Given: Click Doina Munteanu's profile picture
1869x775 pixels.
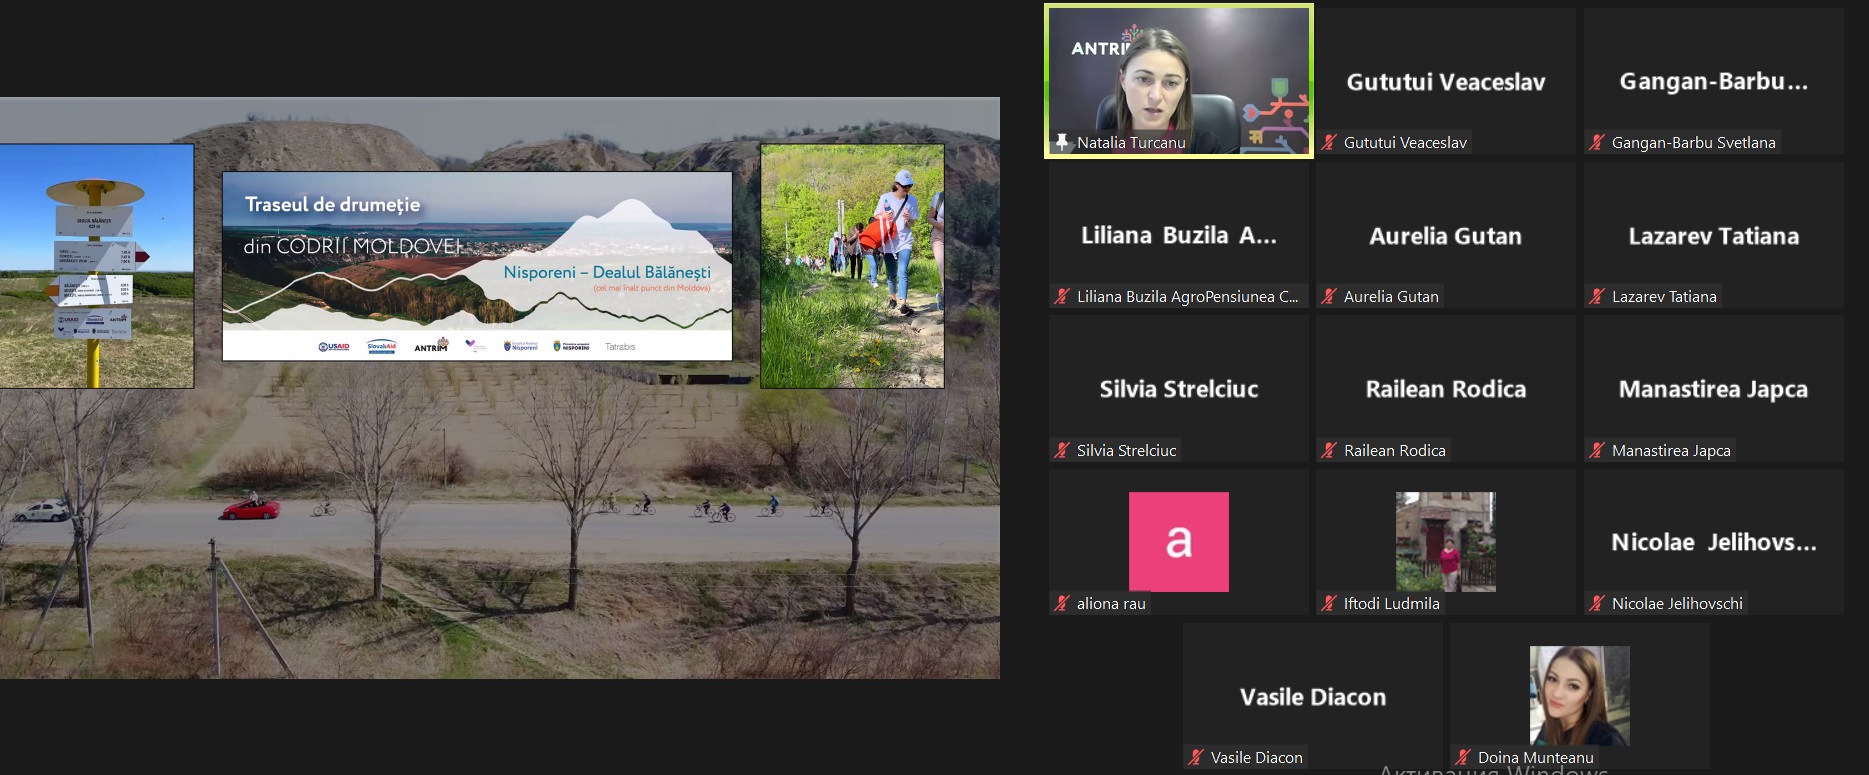Looking at the screenshot, I should tap(1579, 695).
